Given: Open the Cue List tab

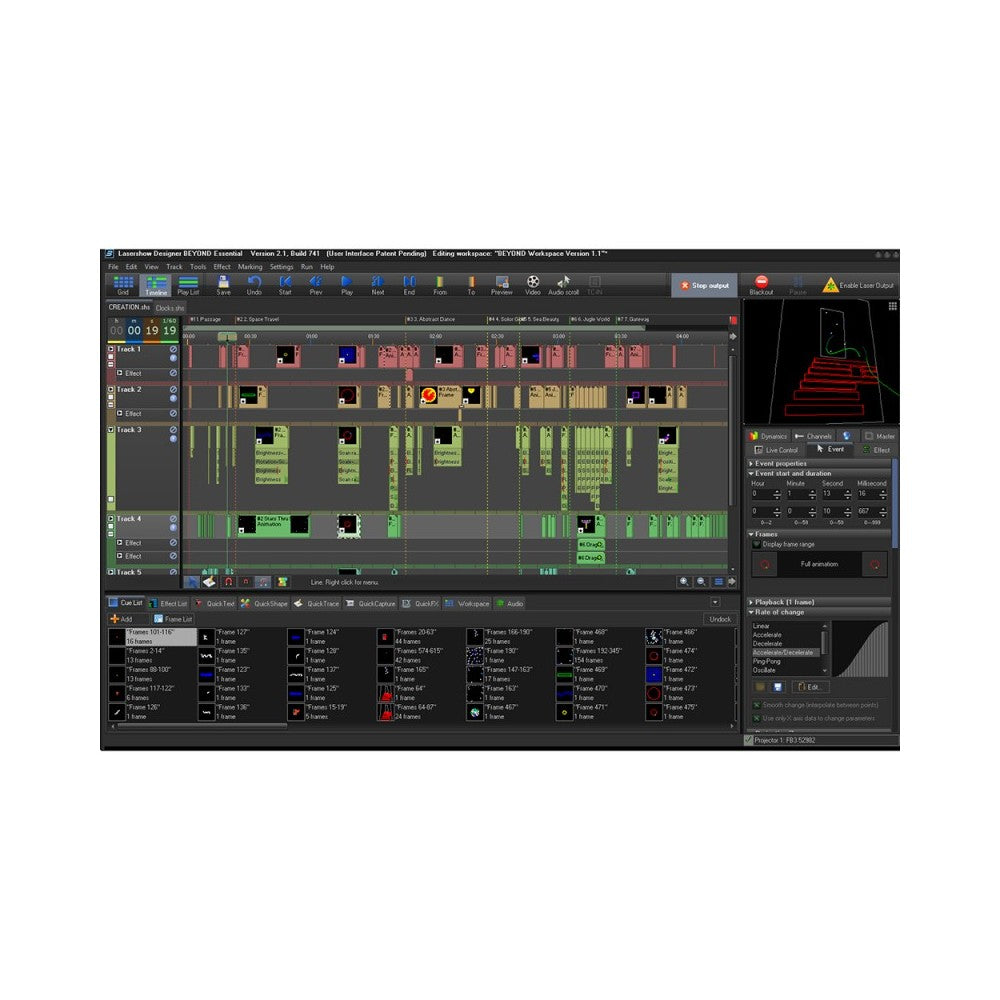Looking at the screenshot, I should (126, 603).
